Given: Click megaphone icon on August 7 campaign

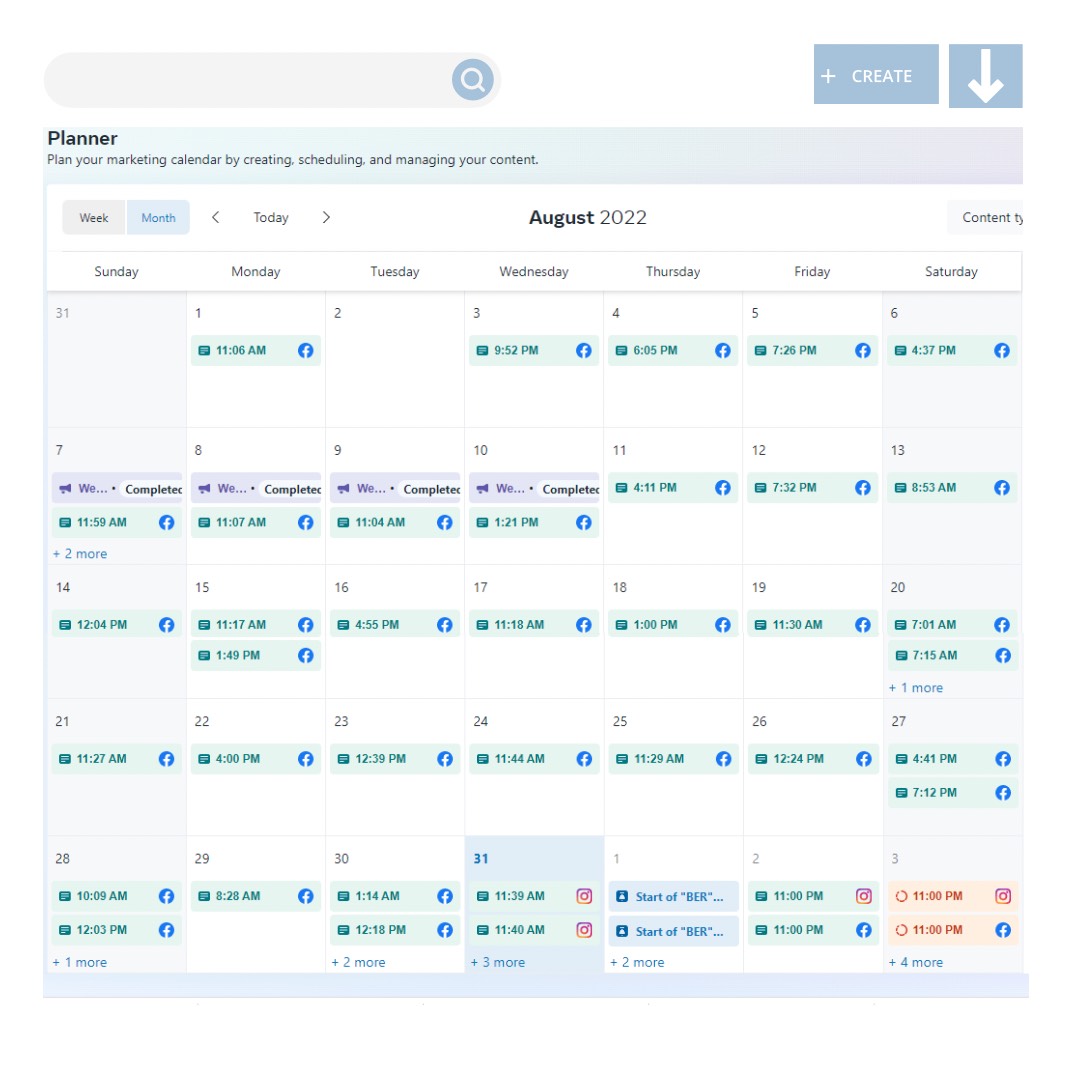Looking at the screenshot, I should 65,488.
